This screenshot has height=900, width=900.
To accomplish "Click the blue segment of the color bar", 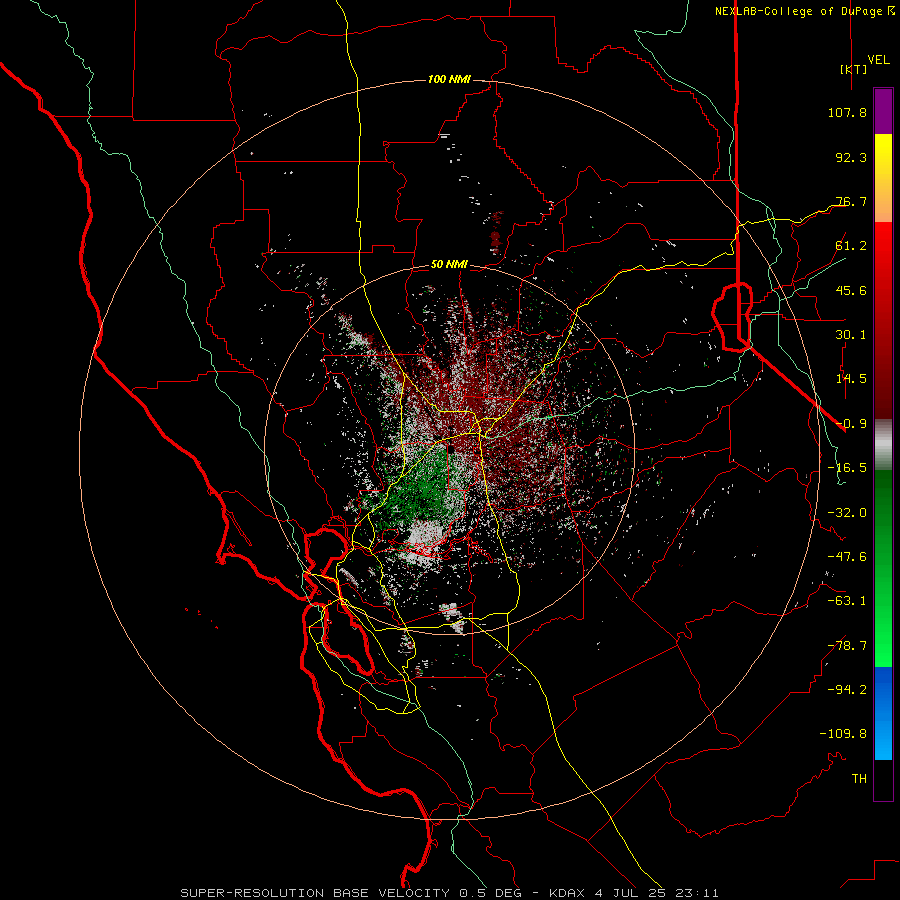I will tap(883, 713).
